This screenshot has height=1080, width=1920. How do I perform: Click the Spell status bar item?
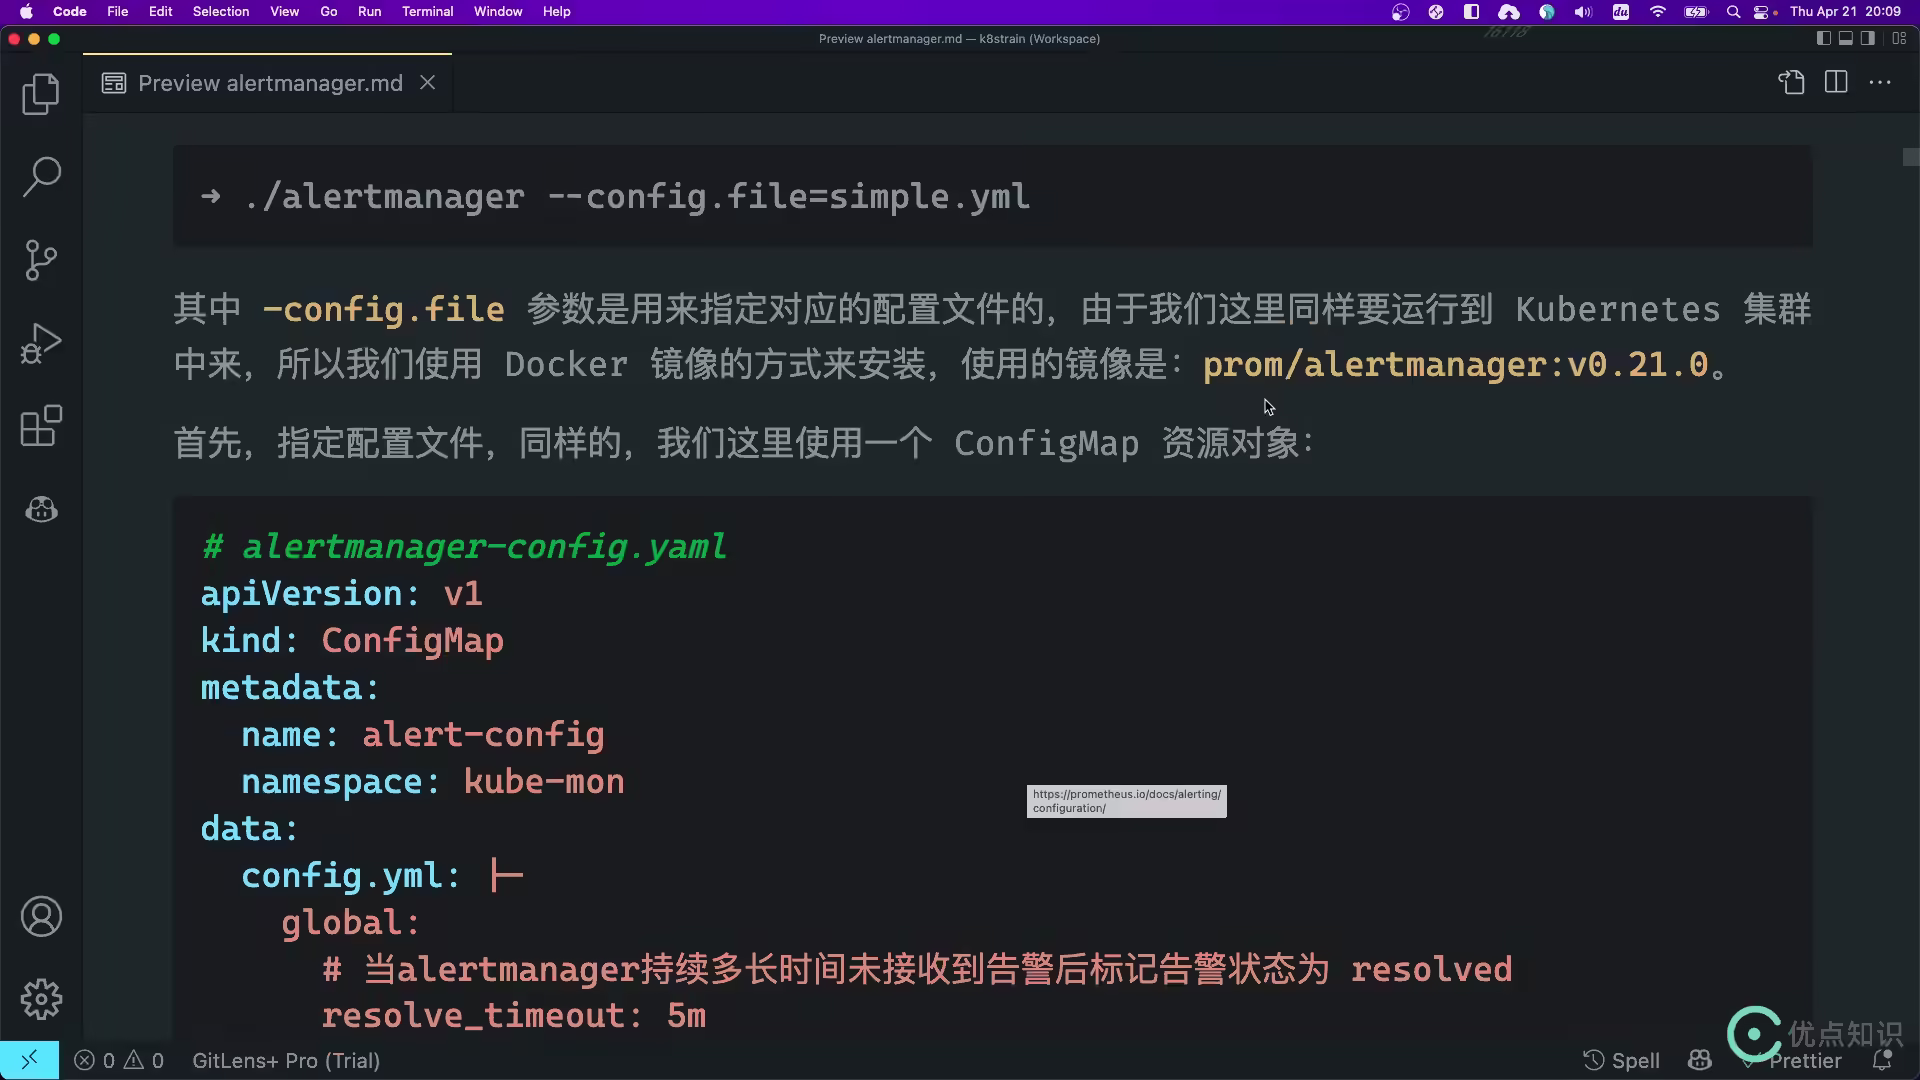click(1621, 1060)
